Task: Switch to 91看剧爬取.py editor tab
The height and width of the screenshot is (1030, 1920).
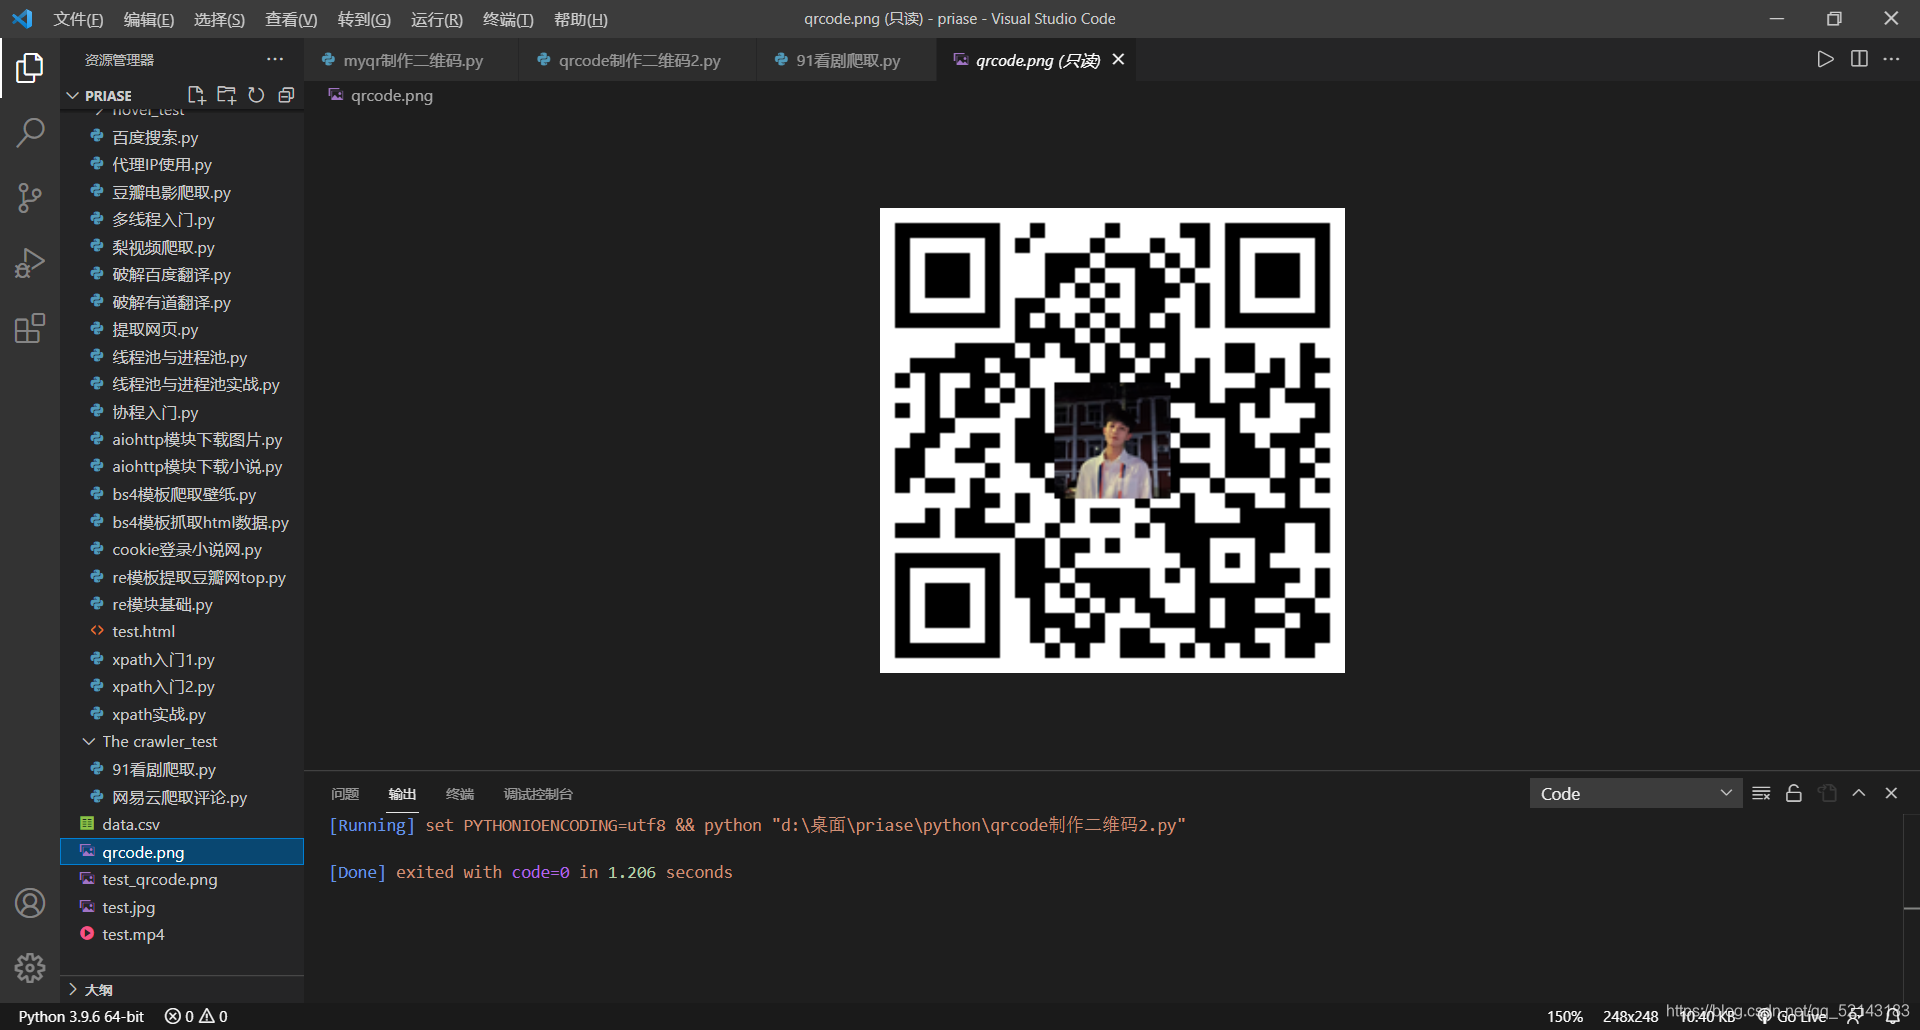Action: 847,60
